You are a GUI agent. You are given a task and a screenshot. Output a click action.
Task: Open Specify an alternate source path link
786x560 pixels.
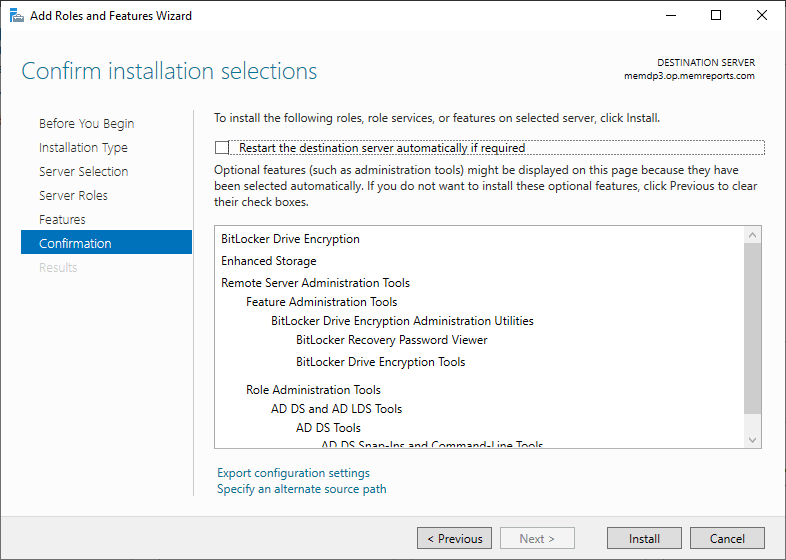click(x=301, y=489)
